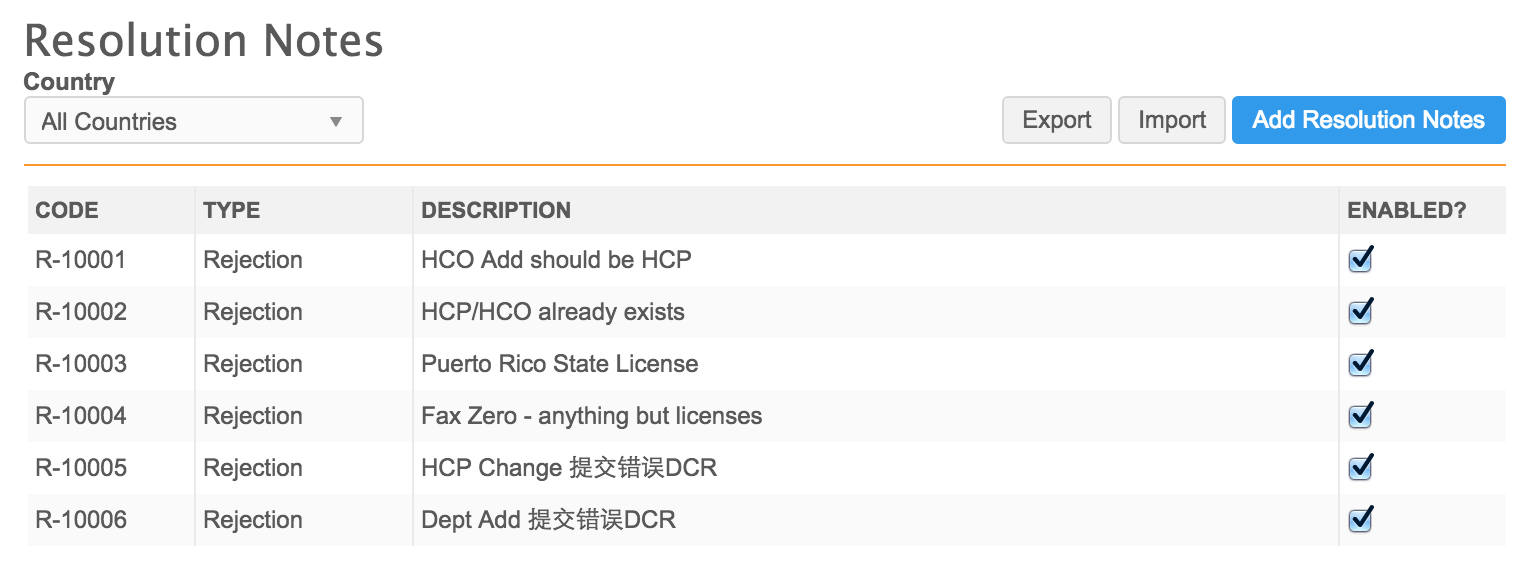Click the CODE column header
Viewport: 1536px width, 578px height.
pyautogui.click(x=67, y=210)
